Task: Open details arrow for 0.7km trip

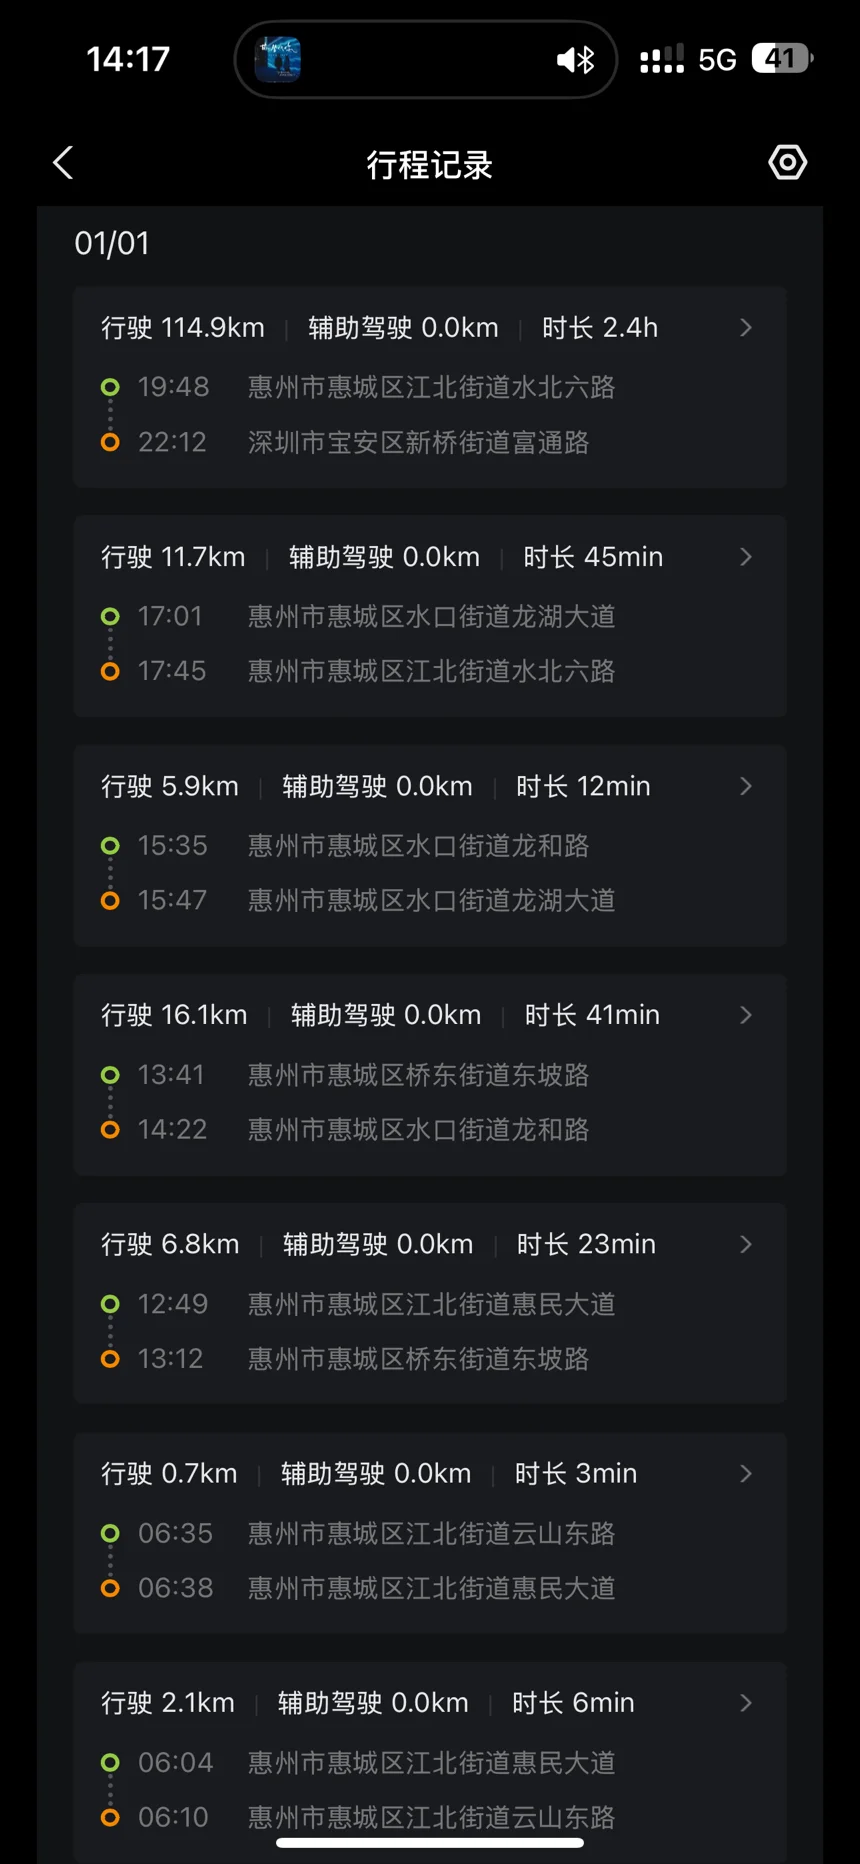Action: tap(746, 1473)
